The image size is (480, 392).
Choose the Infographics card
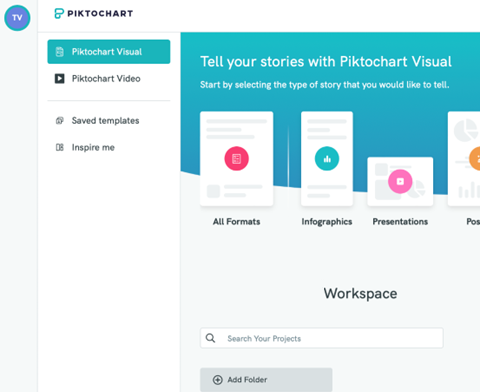point(327,159)
